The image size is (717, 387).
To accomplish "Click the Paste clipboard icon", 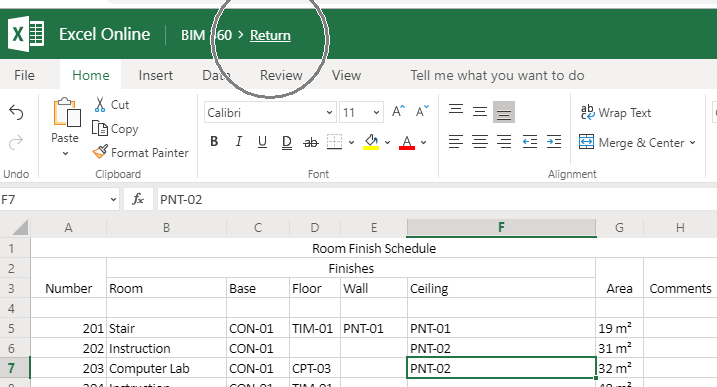I will tap(67, 112).
